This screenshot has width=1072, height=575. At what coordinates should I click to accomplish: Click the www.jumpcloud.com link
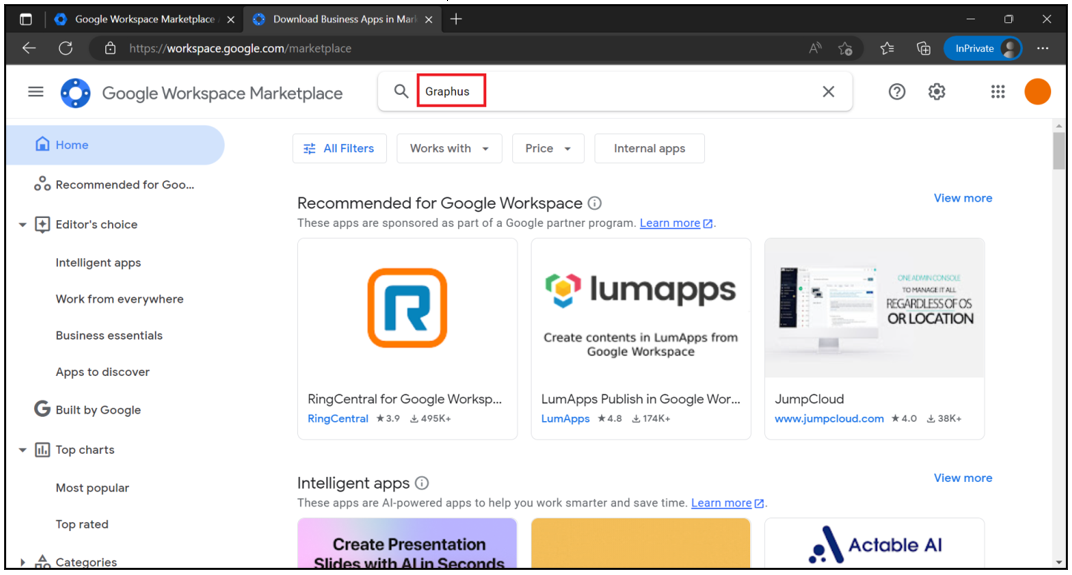(829, 418)
